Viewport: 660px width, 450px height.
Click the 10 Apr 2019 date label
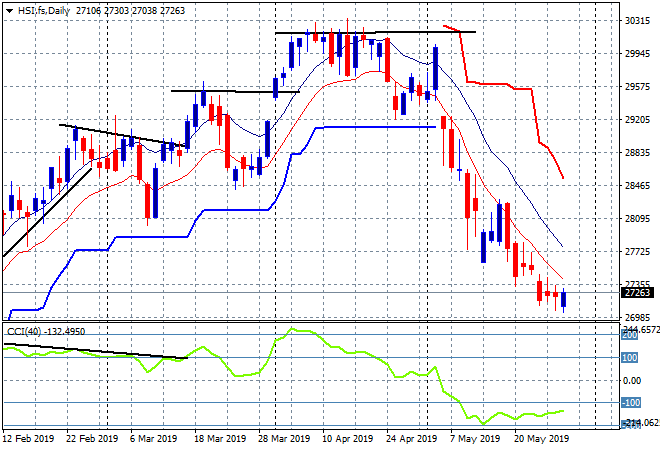347,439
